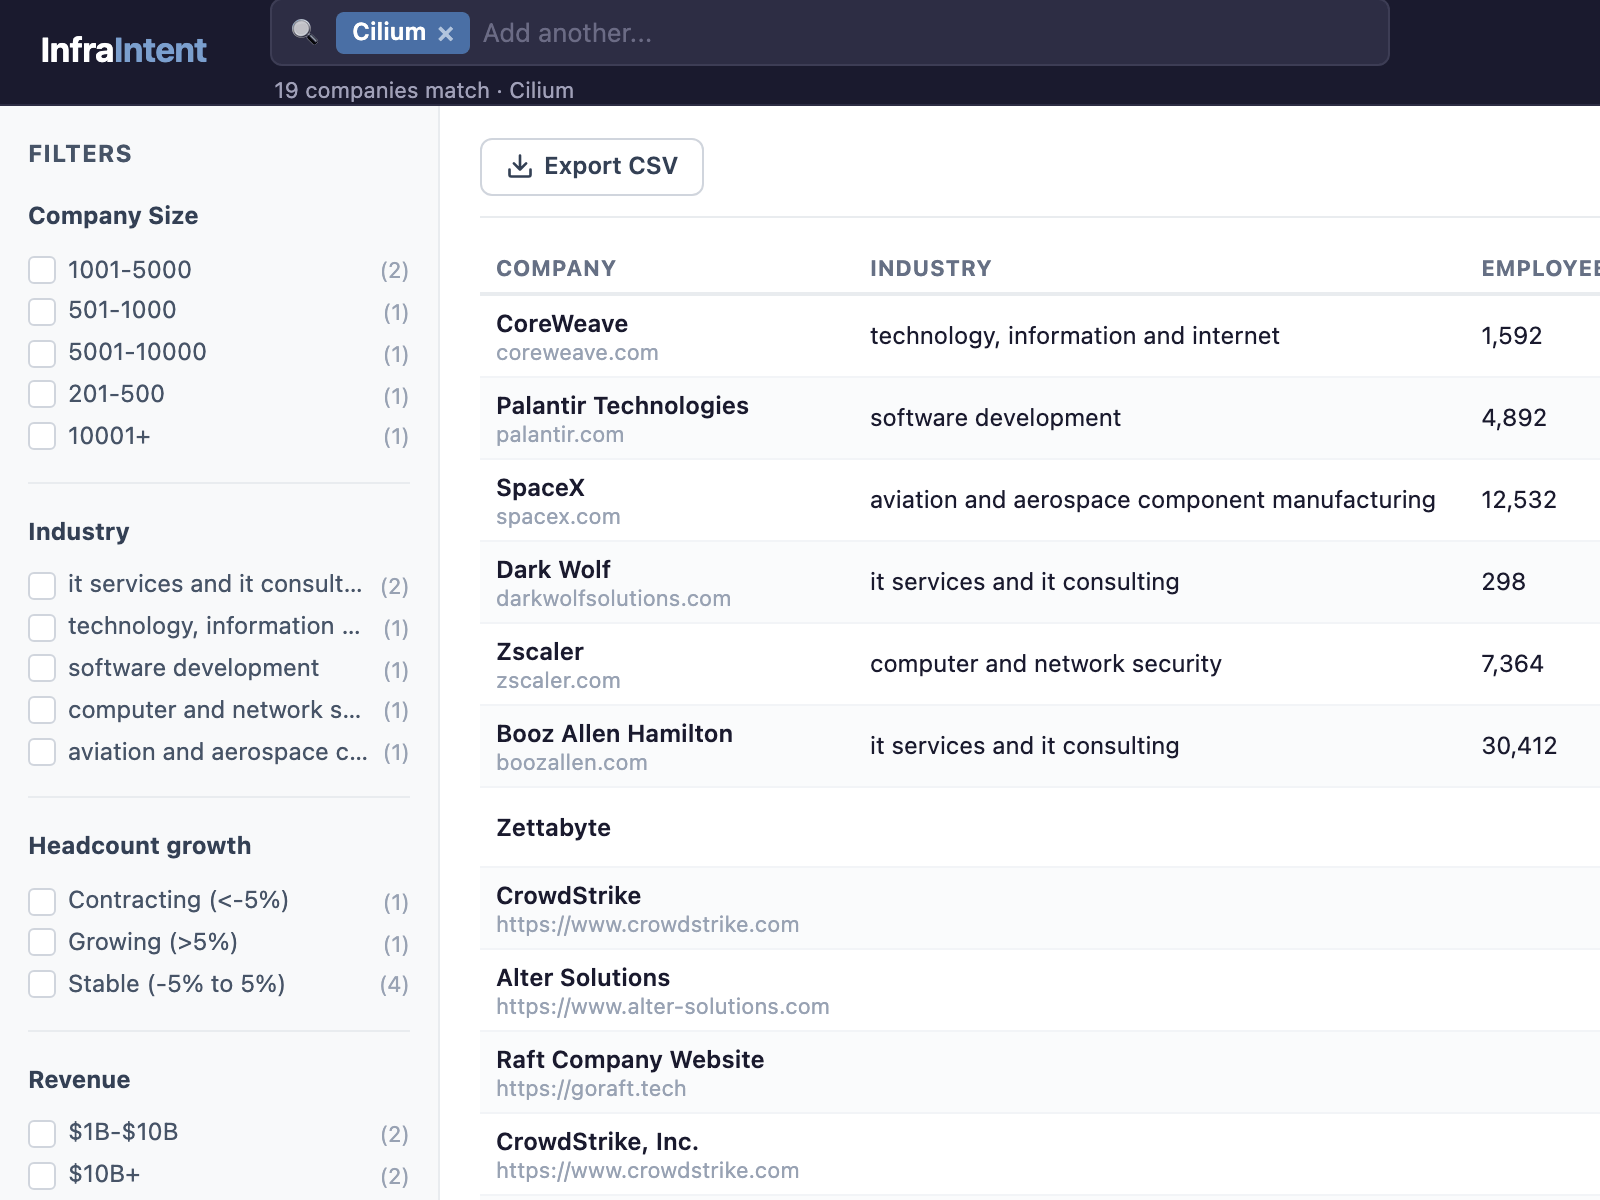Visit the palantir.com link

(x=560, y=434)
